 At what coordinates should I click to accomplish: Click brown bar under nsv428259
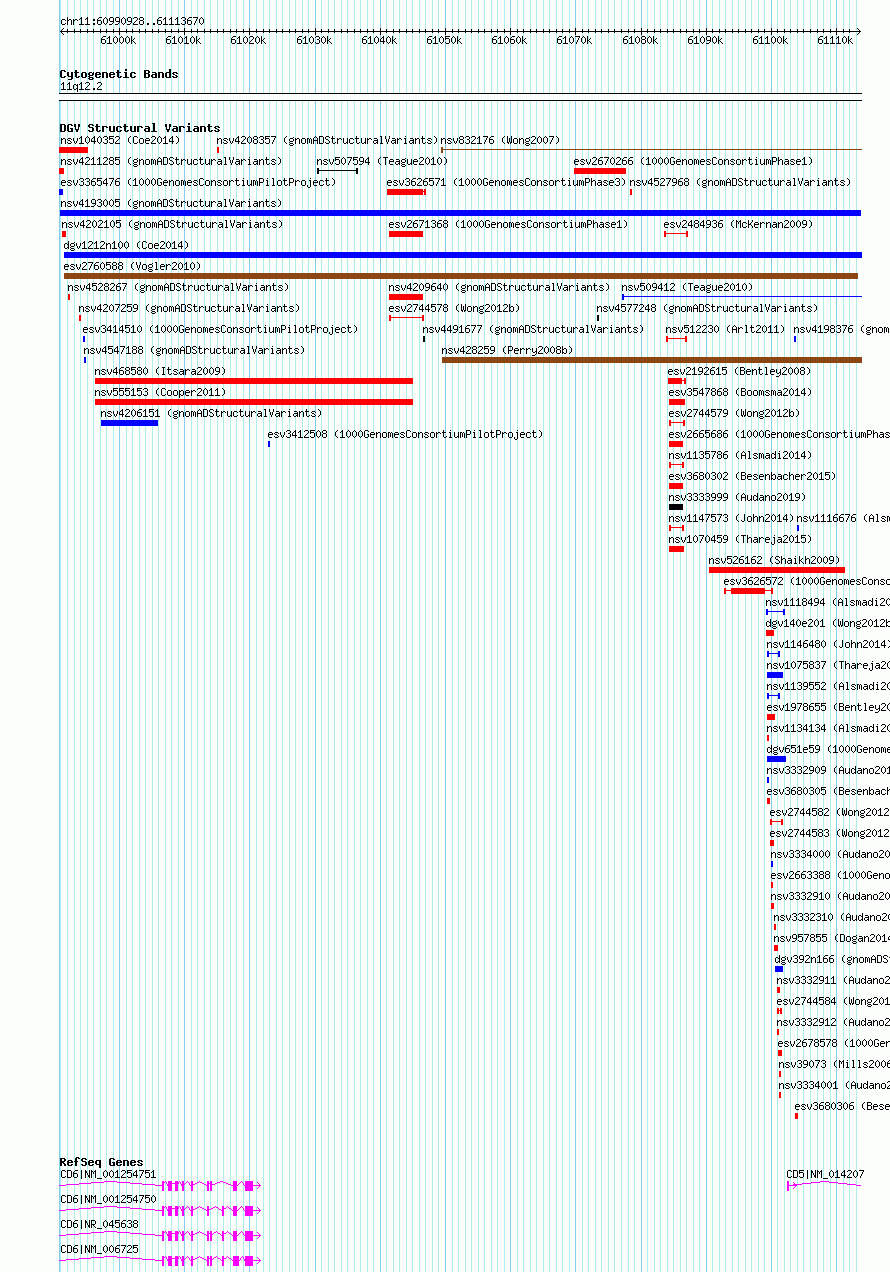(651, 360)
